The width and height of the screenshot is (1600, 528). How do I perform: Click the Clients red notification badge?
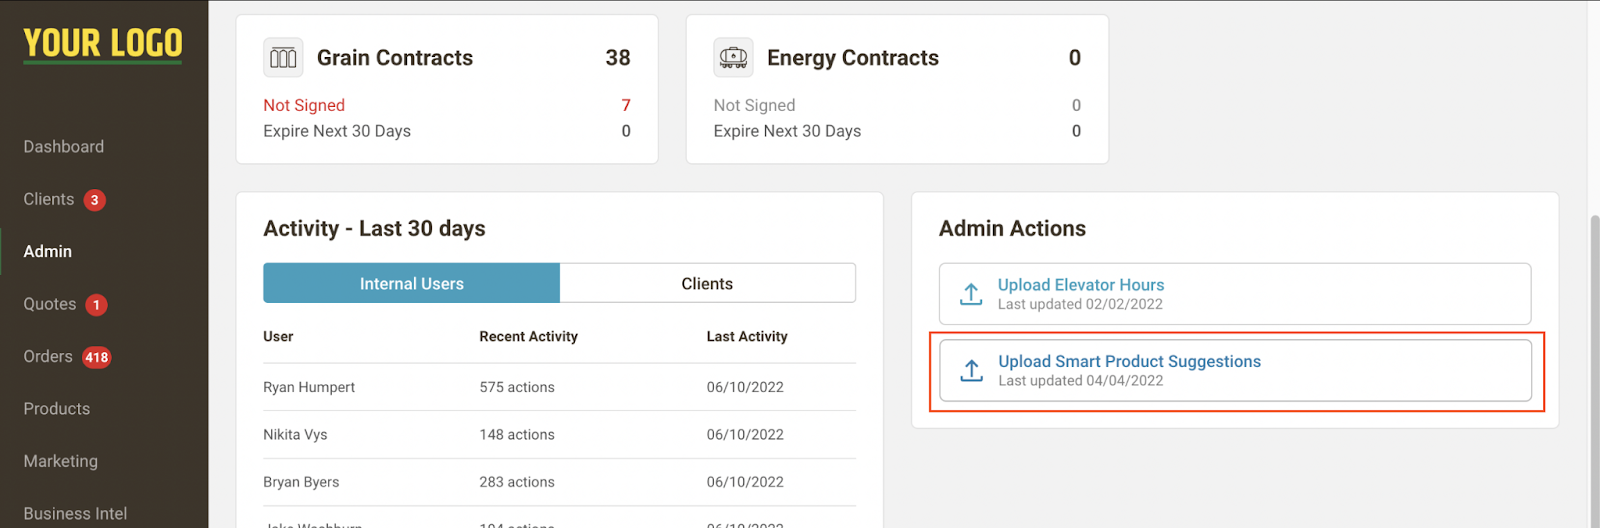94,200
